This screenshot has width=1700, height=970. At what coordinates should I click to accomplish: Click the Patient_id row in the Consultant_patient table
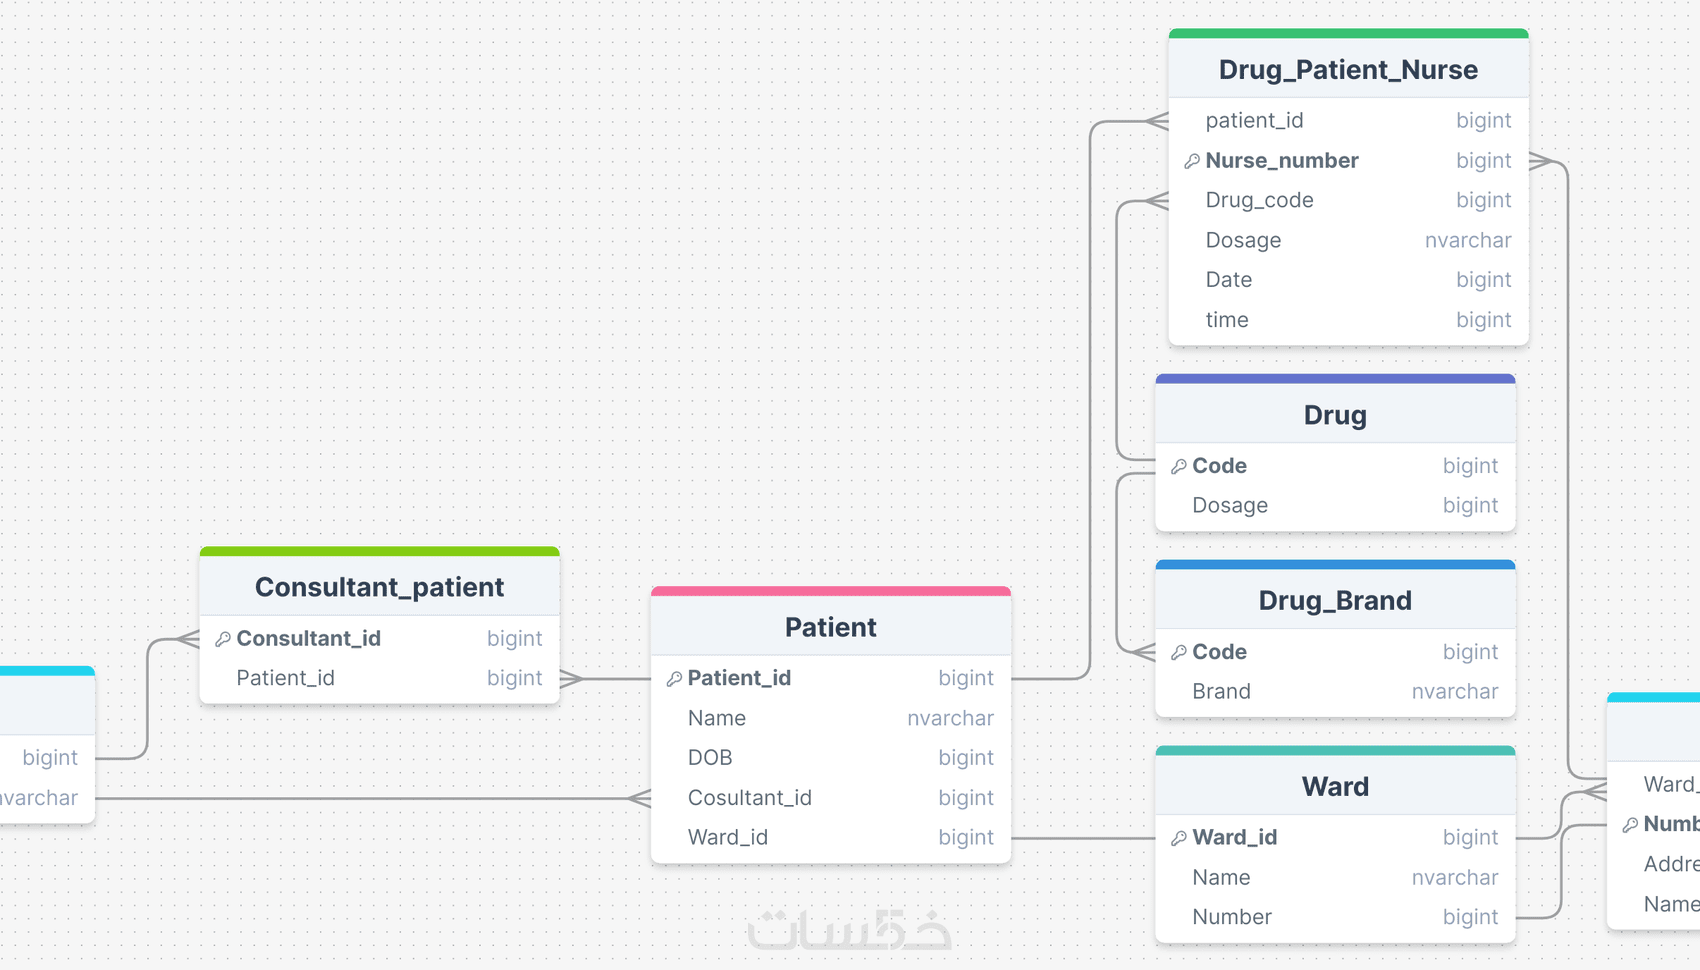pyautogui.click(x=286, y=678)
